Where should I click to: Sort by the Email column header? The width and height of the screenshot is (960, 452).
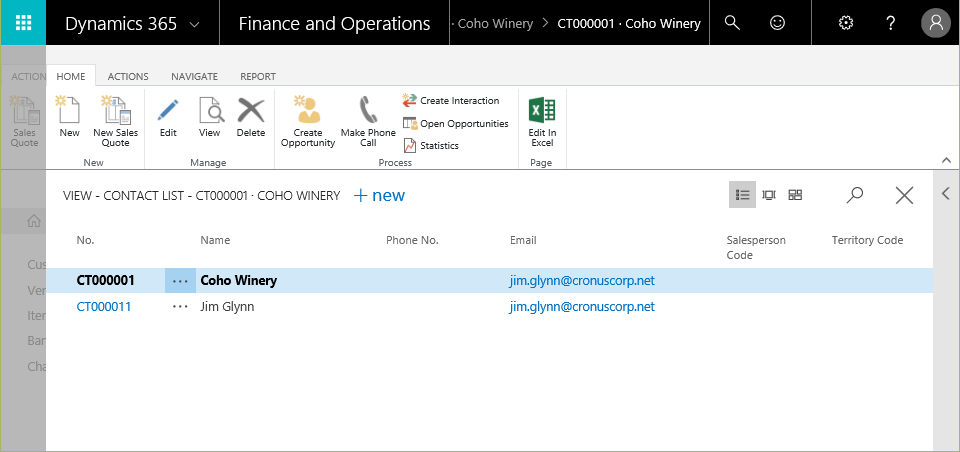coord(523,240)
